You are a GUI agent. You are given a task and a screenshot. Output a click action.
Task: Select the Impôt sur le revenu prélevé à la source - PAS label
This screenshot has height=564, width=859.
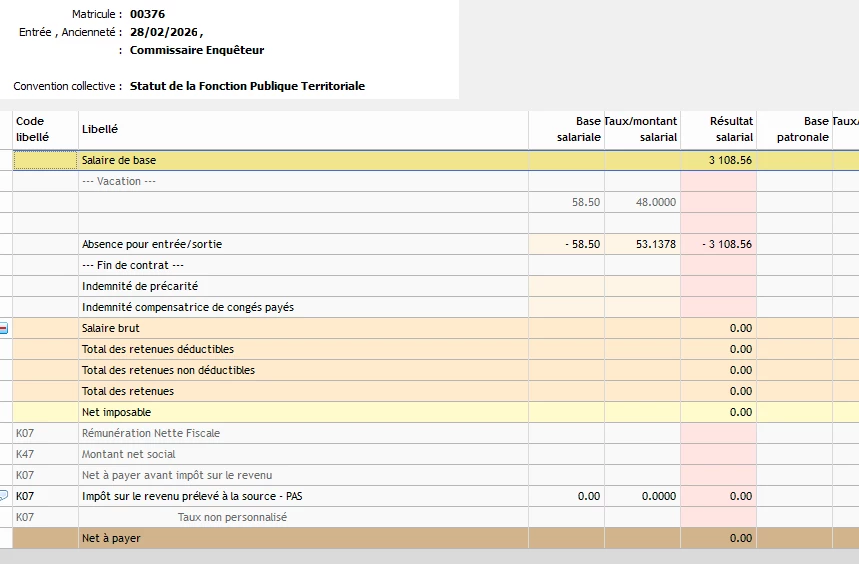tap(192, 496)
